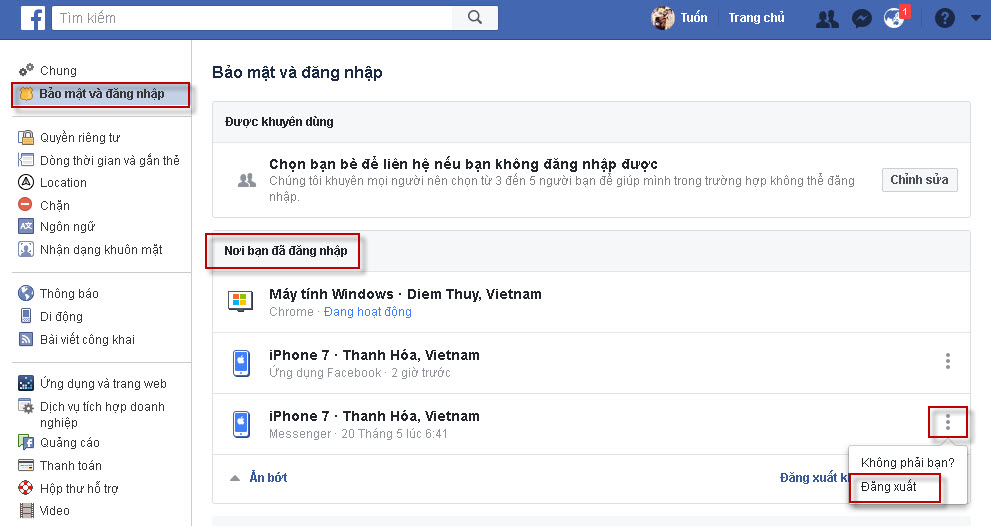Open Nhận dạng khuôn mặt settings
The width and height of the screenshot is (991, 528).
(101, 250)
